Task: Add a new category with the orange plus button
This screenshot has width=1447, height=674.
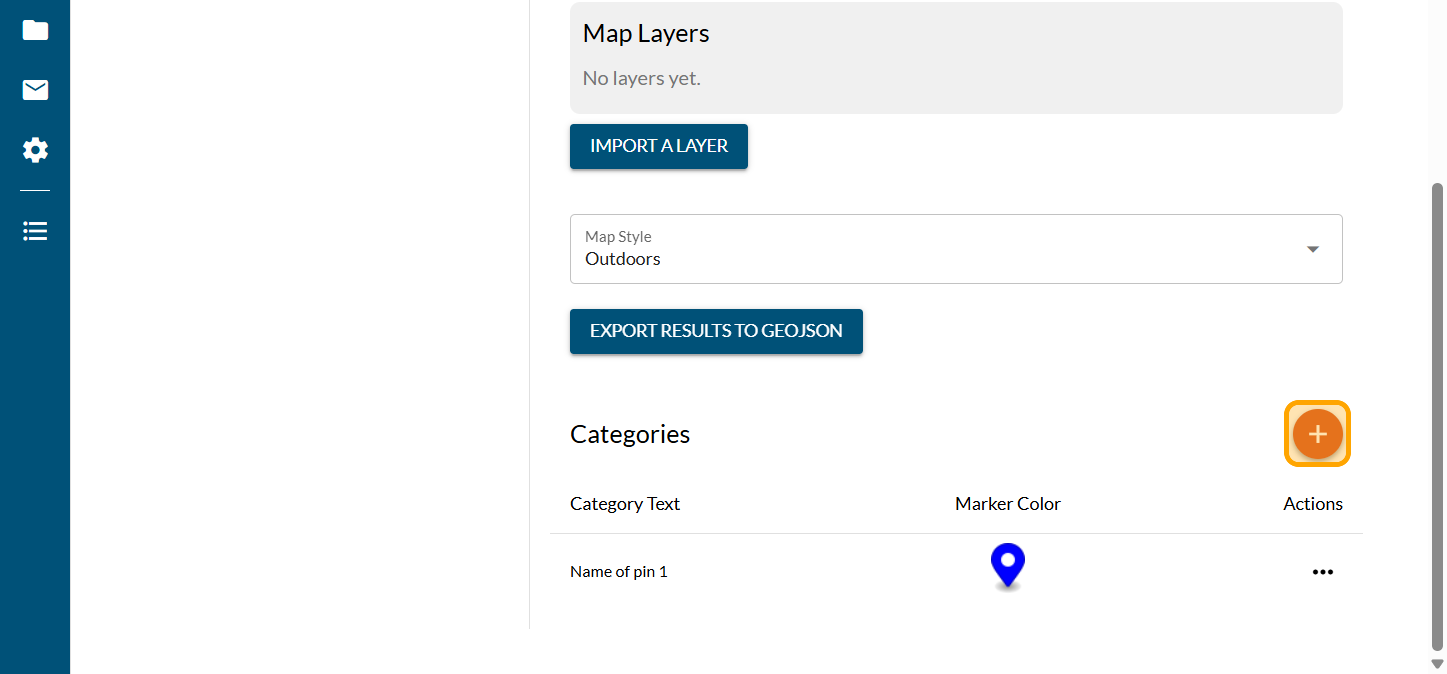Action: tap(1317, 434)
